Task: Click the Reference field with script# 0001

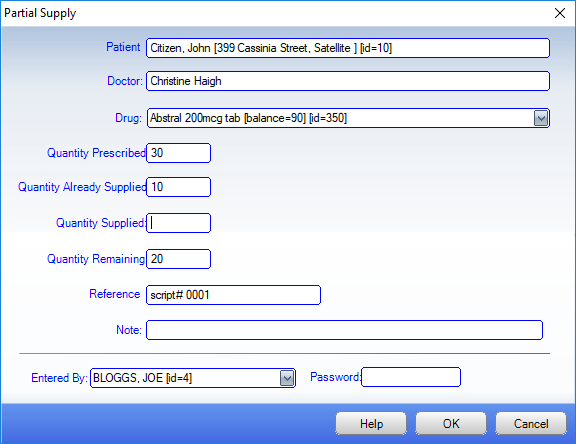Action: 233,295
